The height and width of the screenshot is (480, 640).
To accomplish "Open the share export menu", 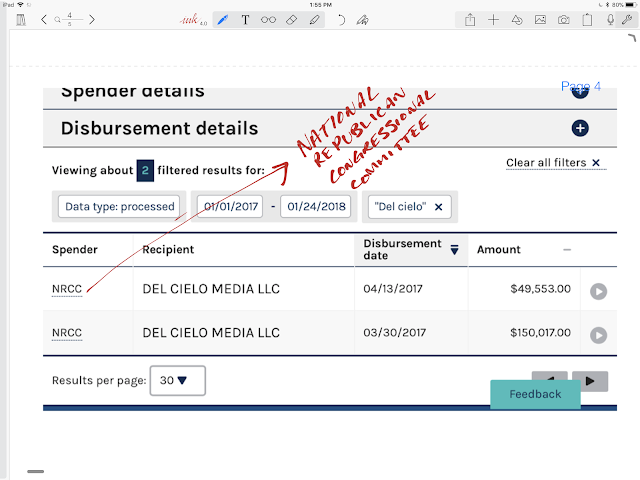I will click(470, 20).
